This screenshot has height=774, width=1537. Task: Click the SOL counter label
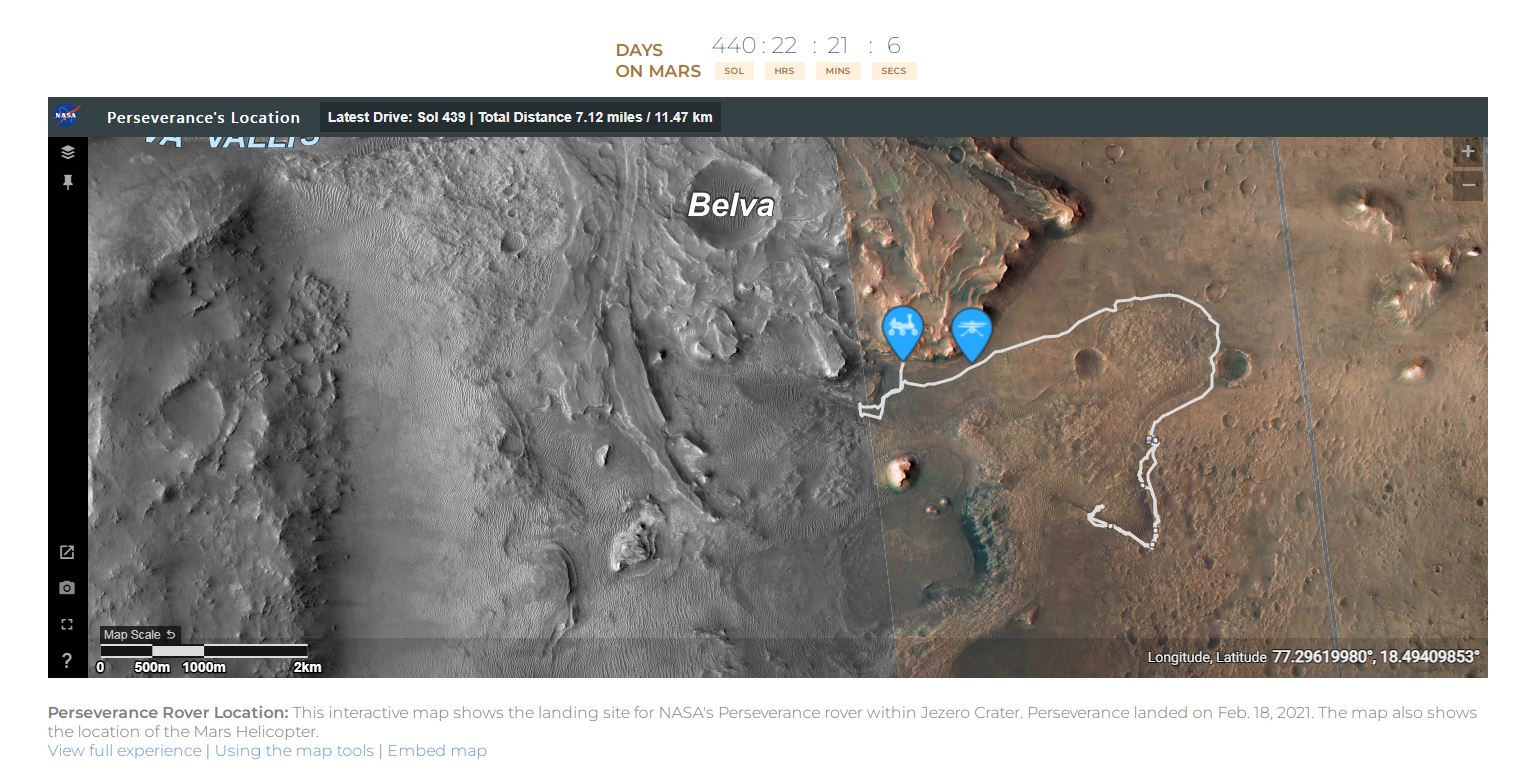(734, 71)
